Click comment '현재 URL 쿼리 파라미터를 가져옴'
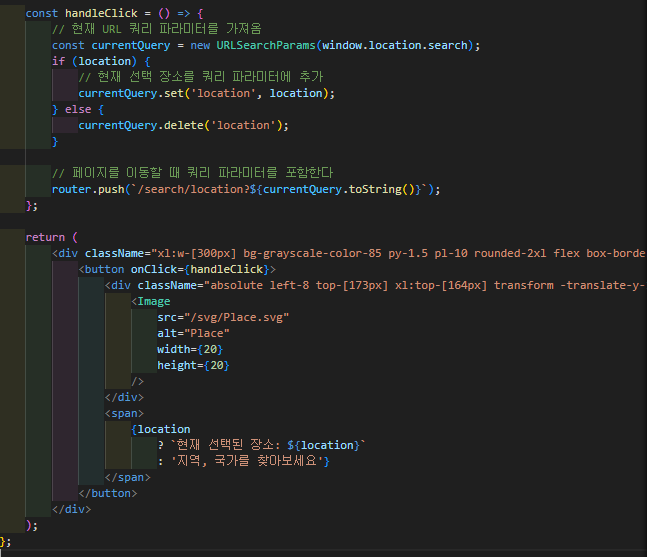The width and height of the screenshot is (647, 557). click(x=157, y=29)
